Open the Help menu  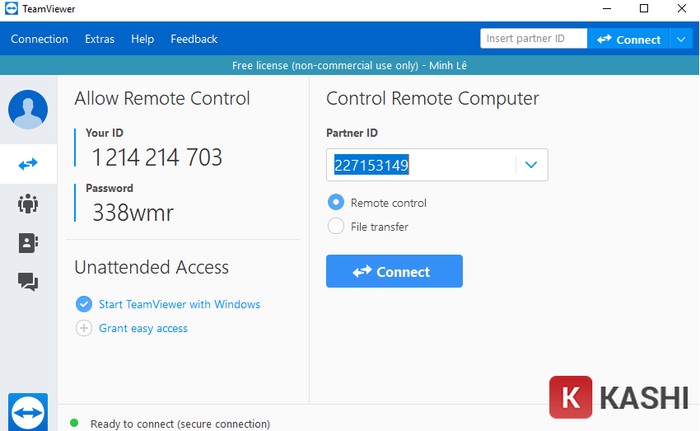(142, 39)
